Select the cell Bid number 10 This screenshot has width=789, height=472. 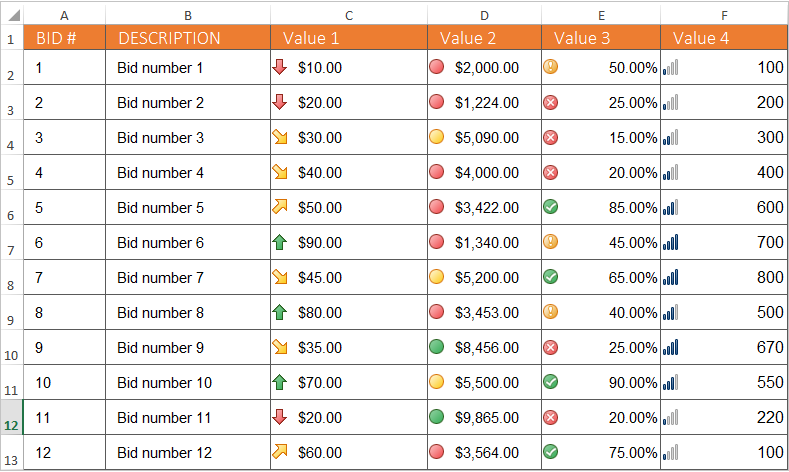click(x=188, y=382)
